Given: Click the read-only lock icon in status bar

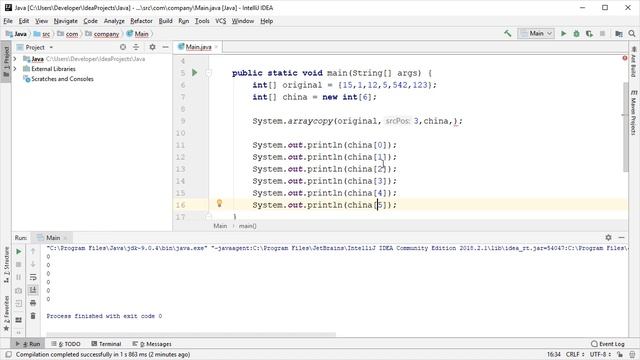Looking at the screenshot, I should [620, 355].
